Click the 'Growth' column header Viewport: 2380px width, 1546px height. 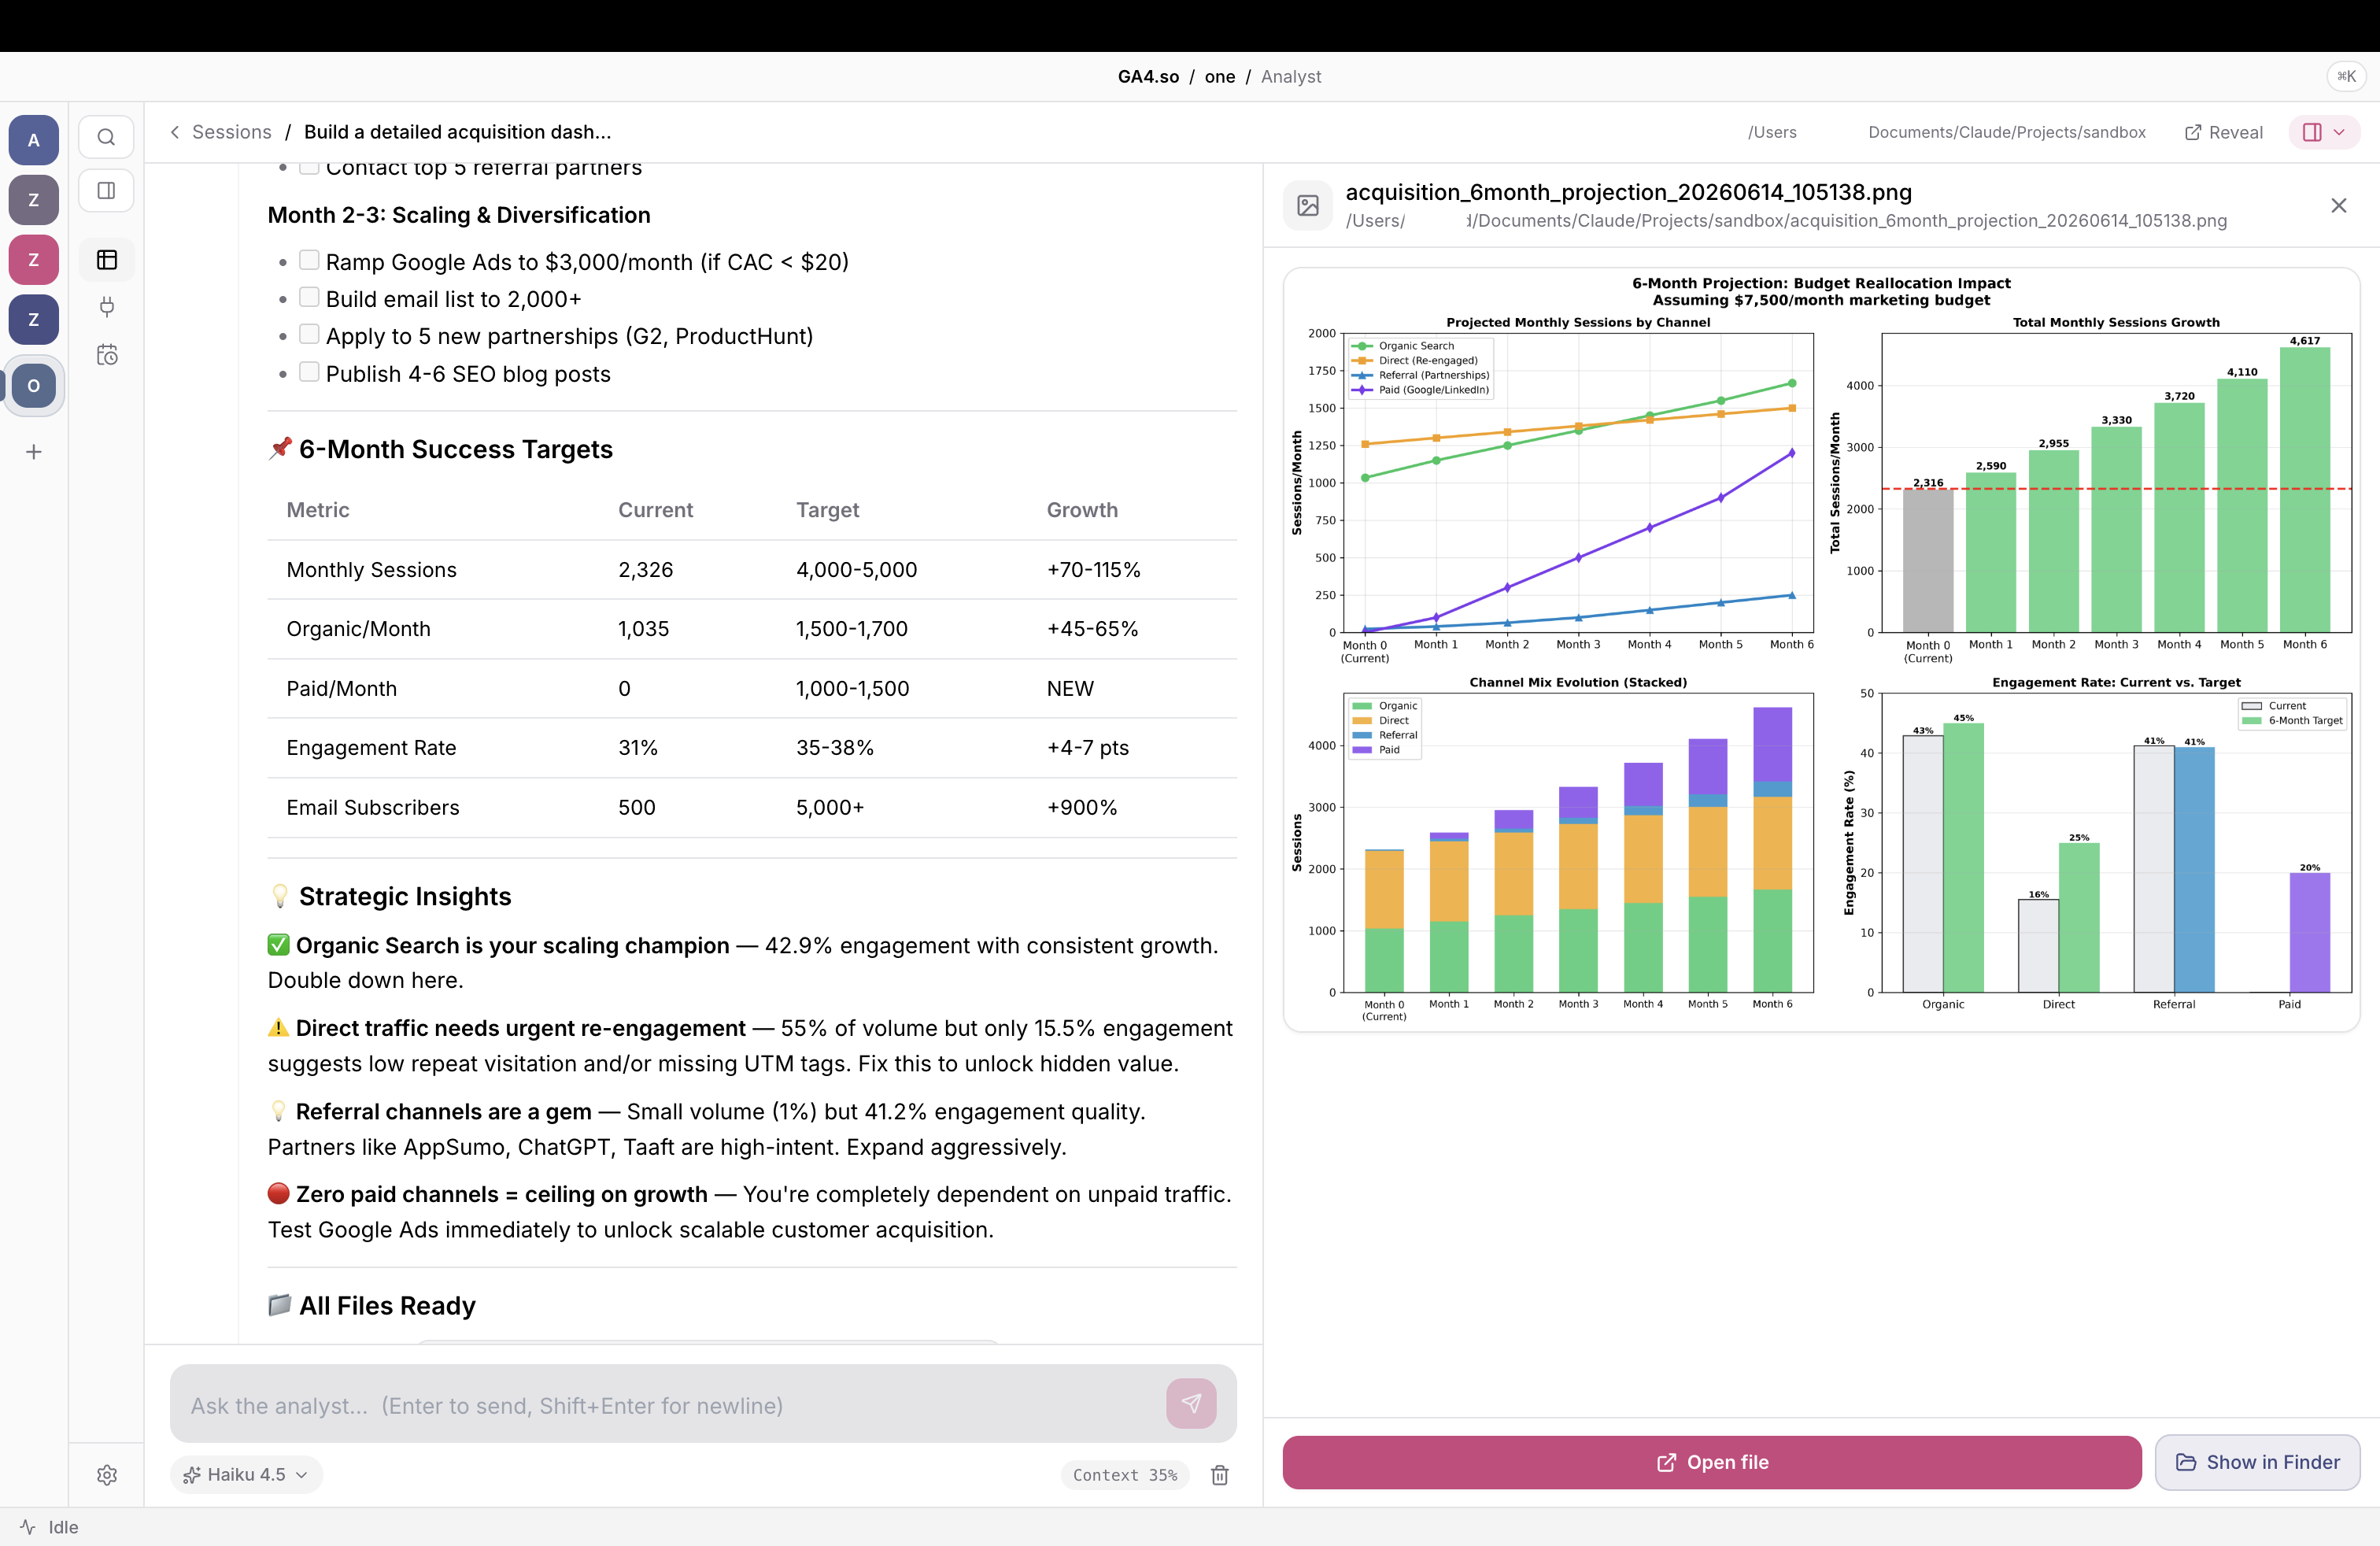pos(1082,510)
